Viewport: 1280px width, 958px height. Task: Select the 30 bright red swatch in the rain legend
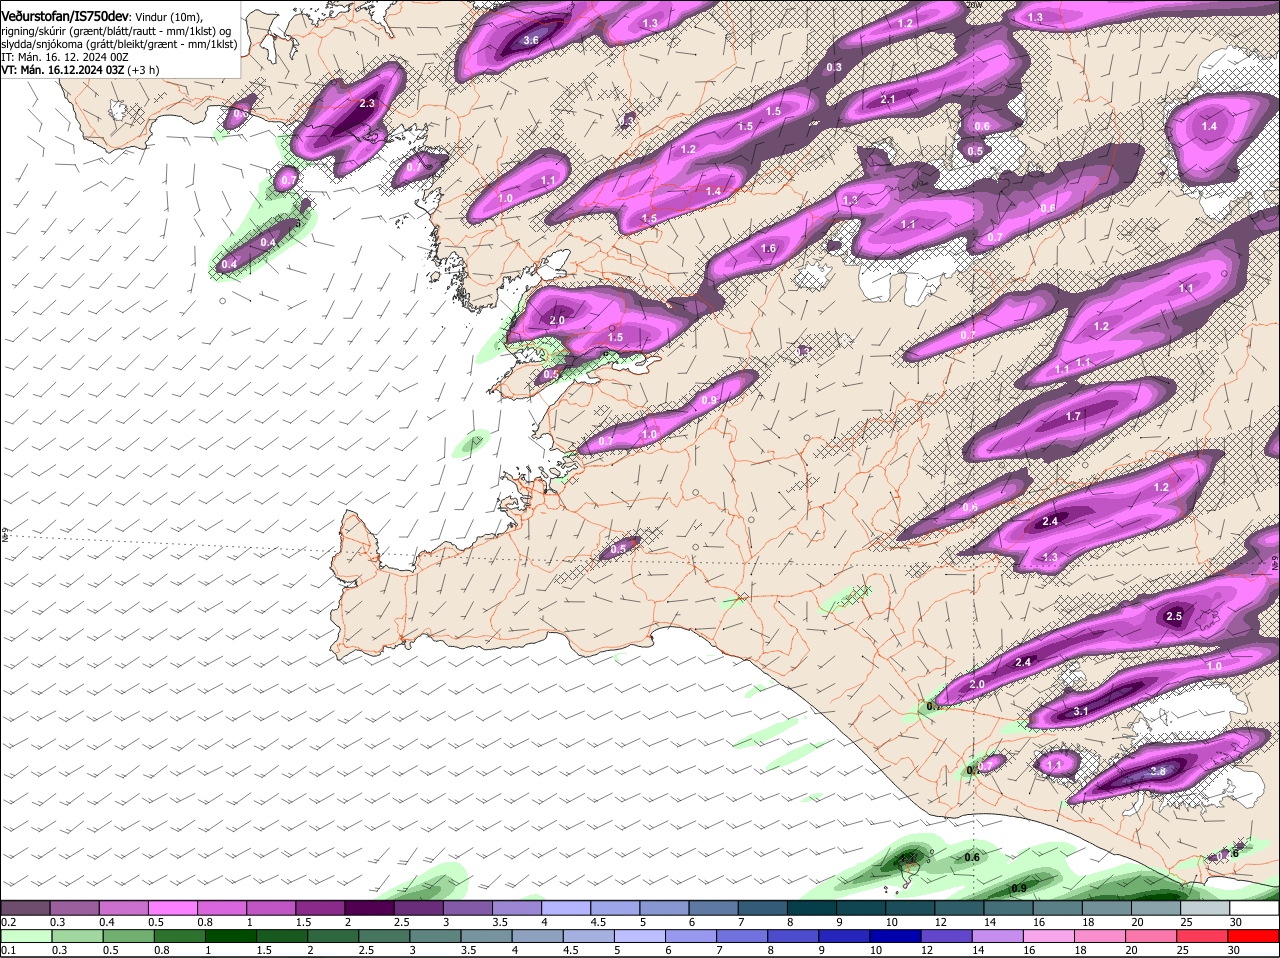coord(1253,936)
